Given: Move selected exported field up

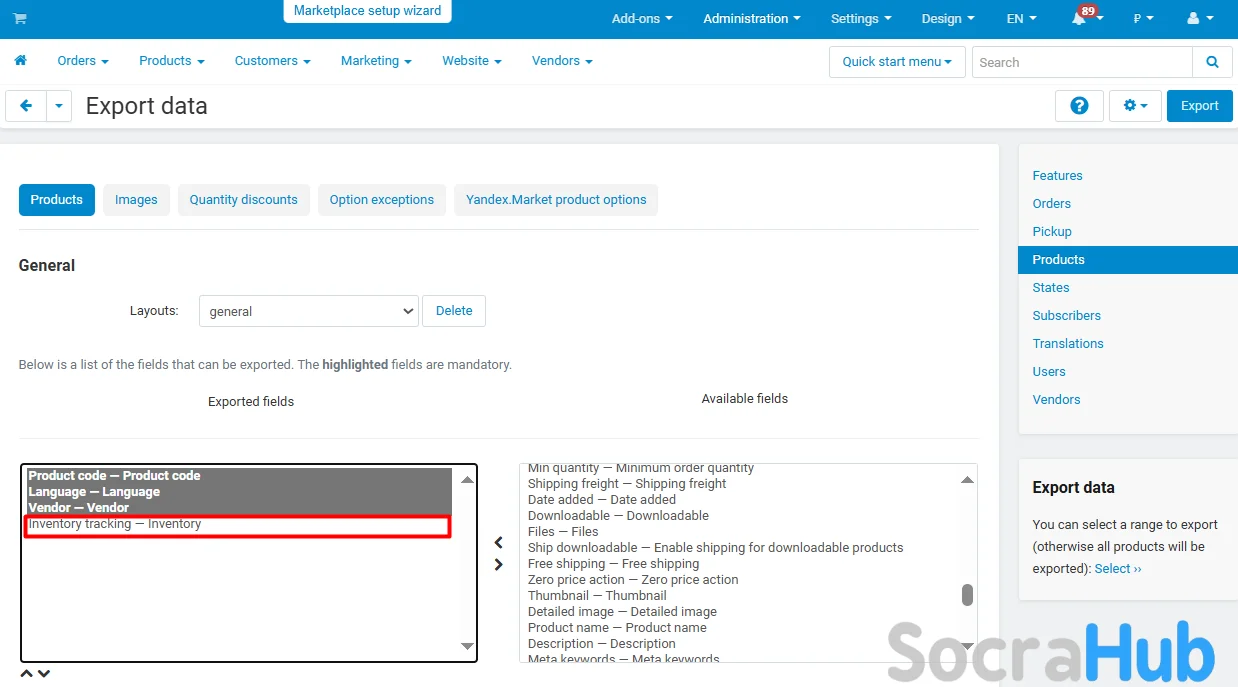Looking at the screenshot, I should 27,674.
